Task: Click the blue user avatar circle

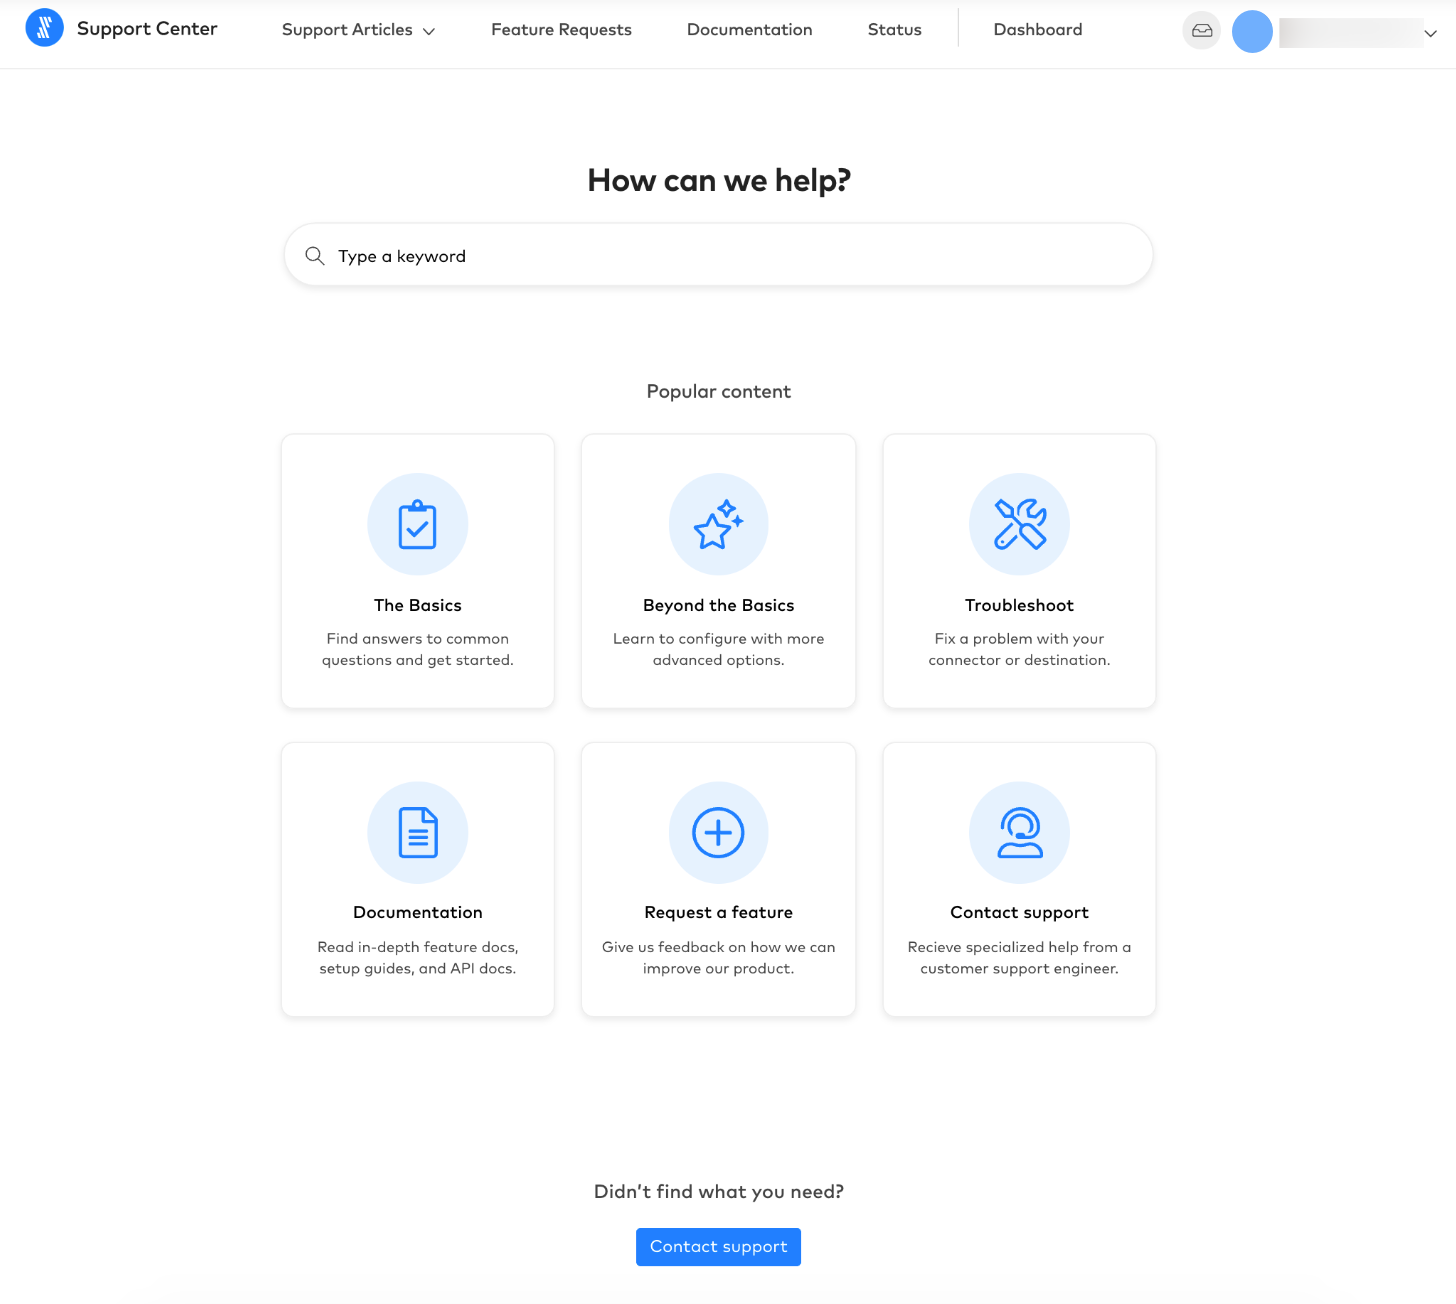Action: pyautogui.click(x=1252, y=32)
